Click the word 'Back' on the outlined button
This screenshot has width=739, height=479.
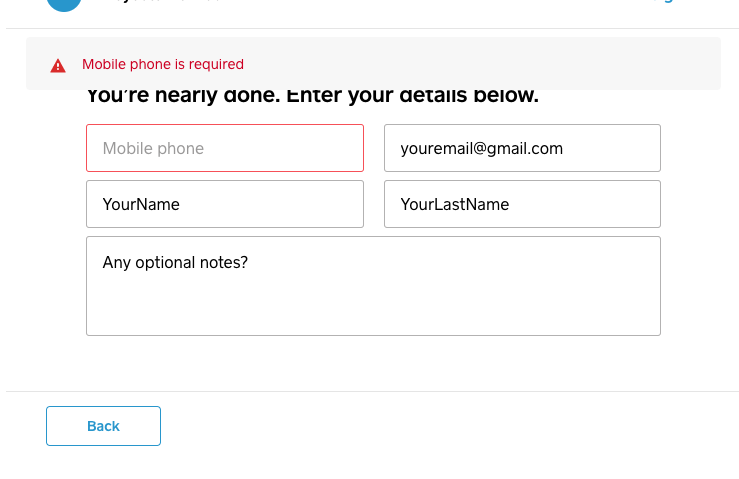tap(103, 426)
